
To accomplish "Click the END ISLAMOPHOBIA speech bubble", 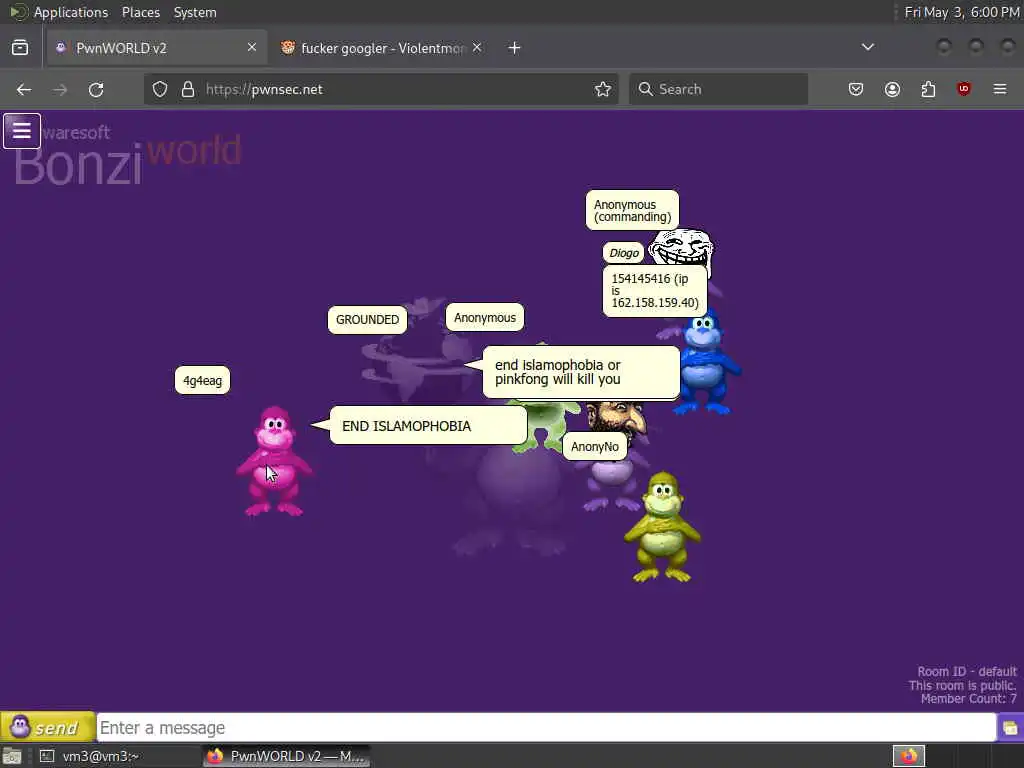I will [428, 426].
